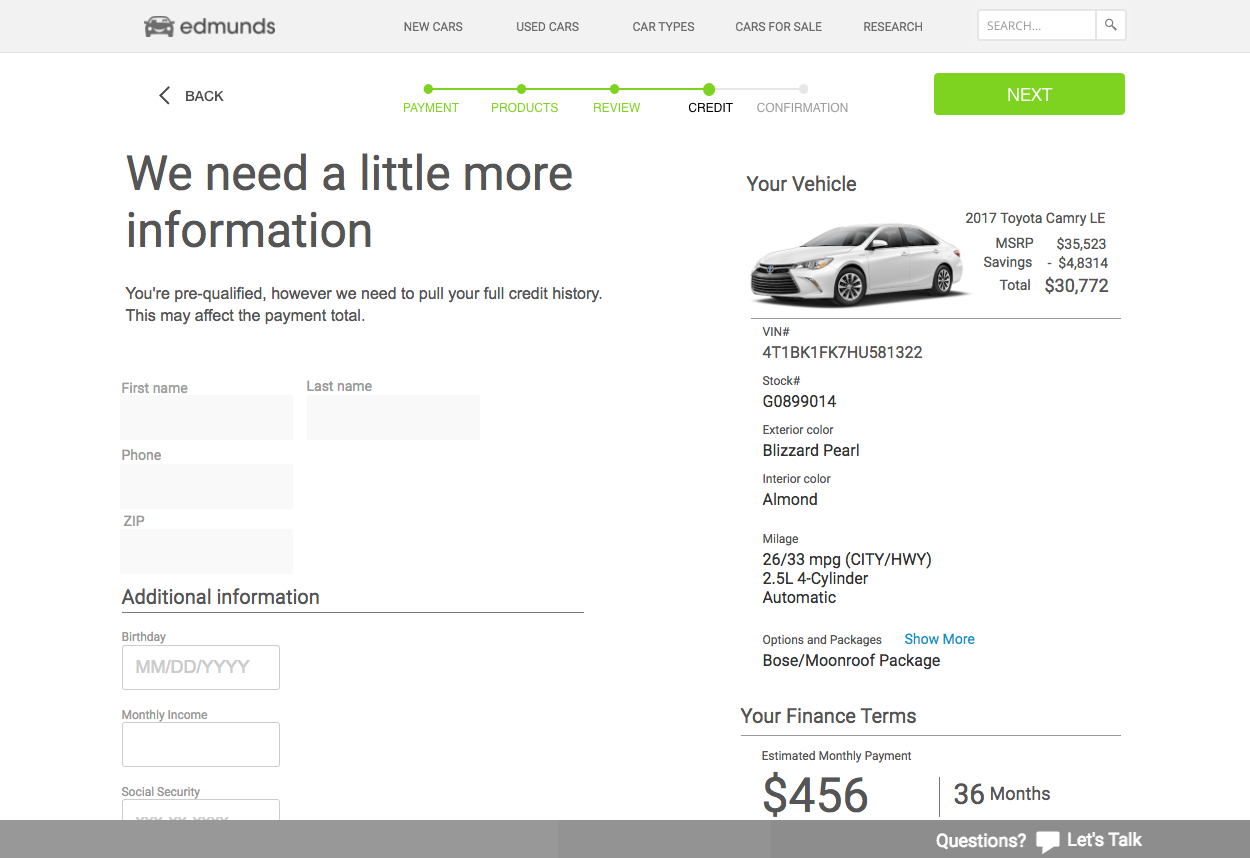Image resolution: width=1250 pixels, height=858 pixels.
Task: Go to the Payment progress step
Action: [x=430, y=99]
